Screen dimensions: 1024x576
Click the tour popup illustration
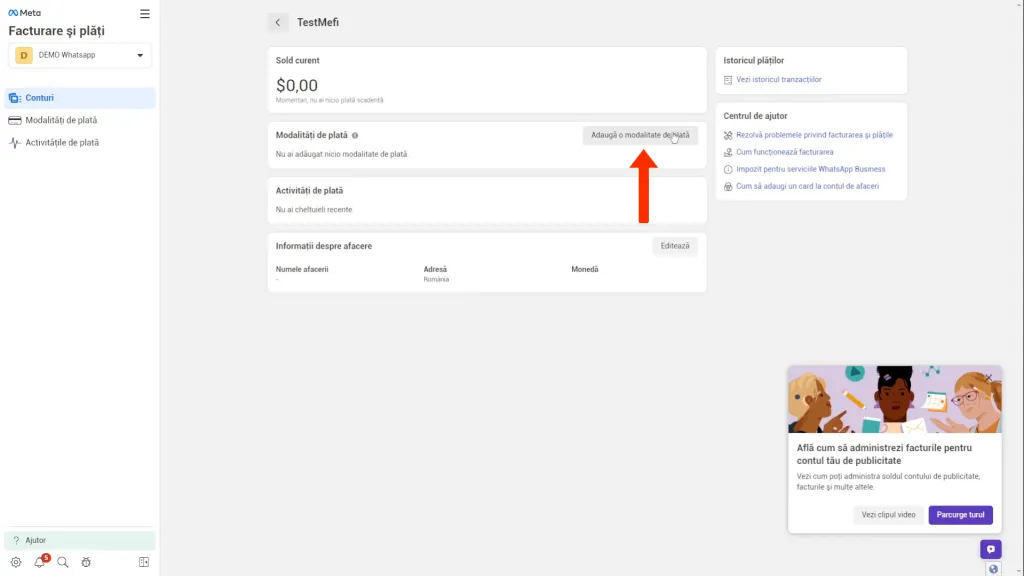tap(894, 399)
